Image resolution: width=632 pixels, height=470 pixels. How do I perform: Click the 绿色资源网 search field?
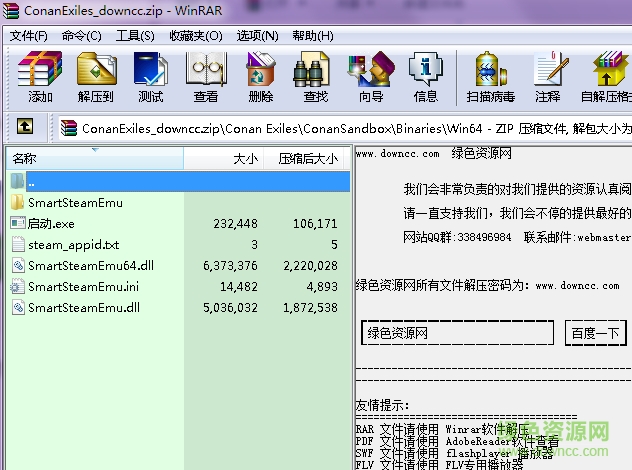point(457,333)
